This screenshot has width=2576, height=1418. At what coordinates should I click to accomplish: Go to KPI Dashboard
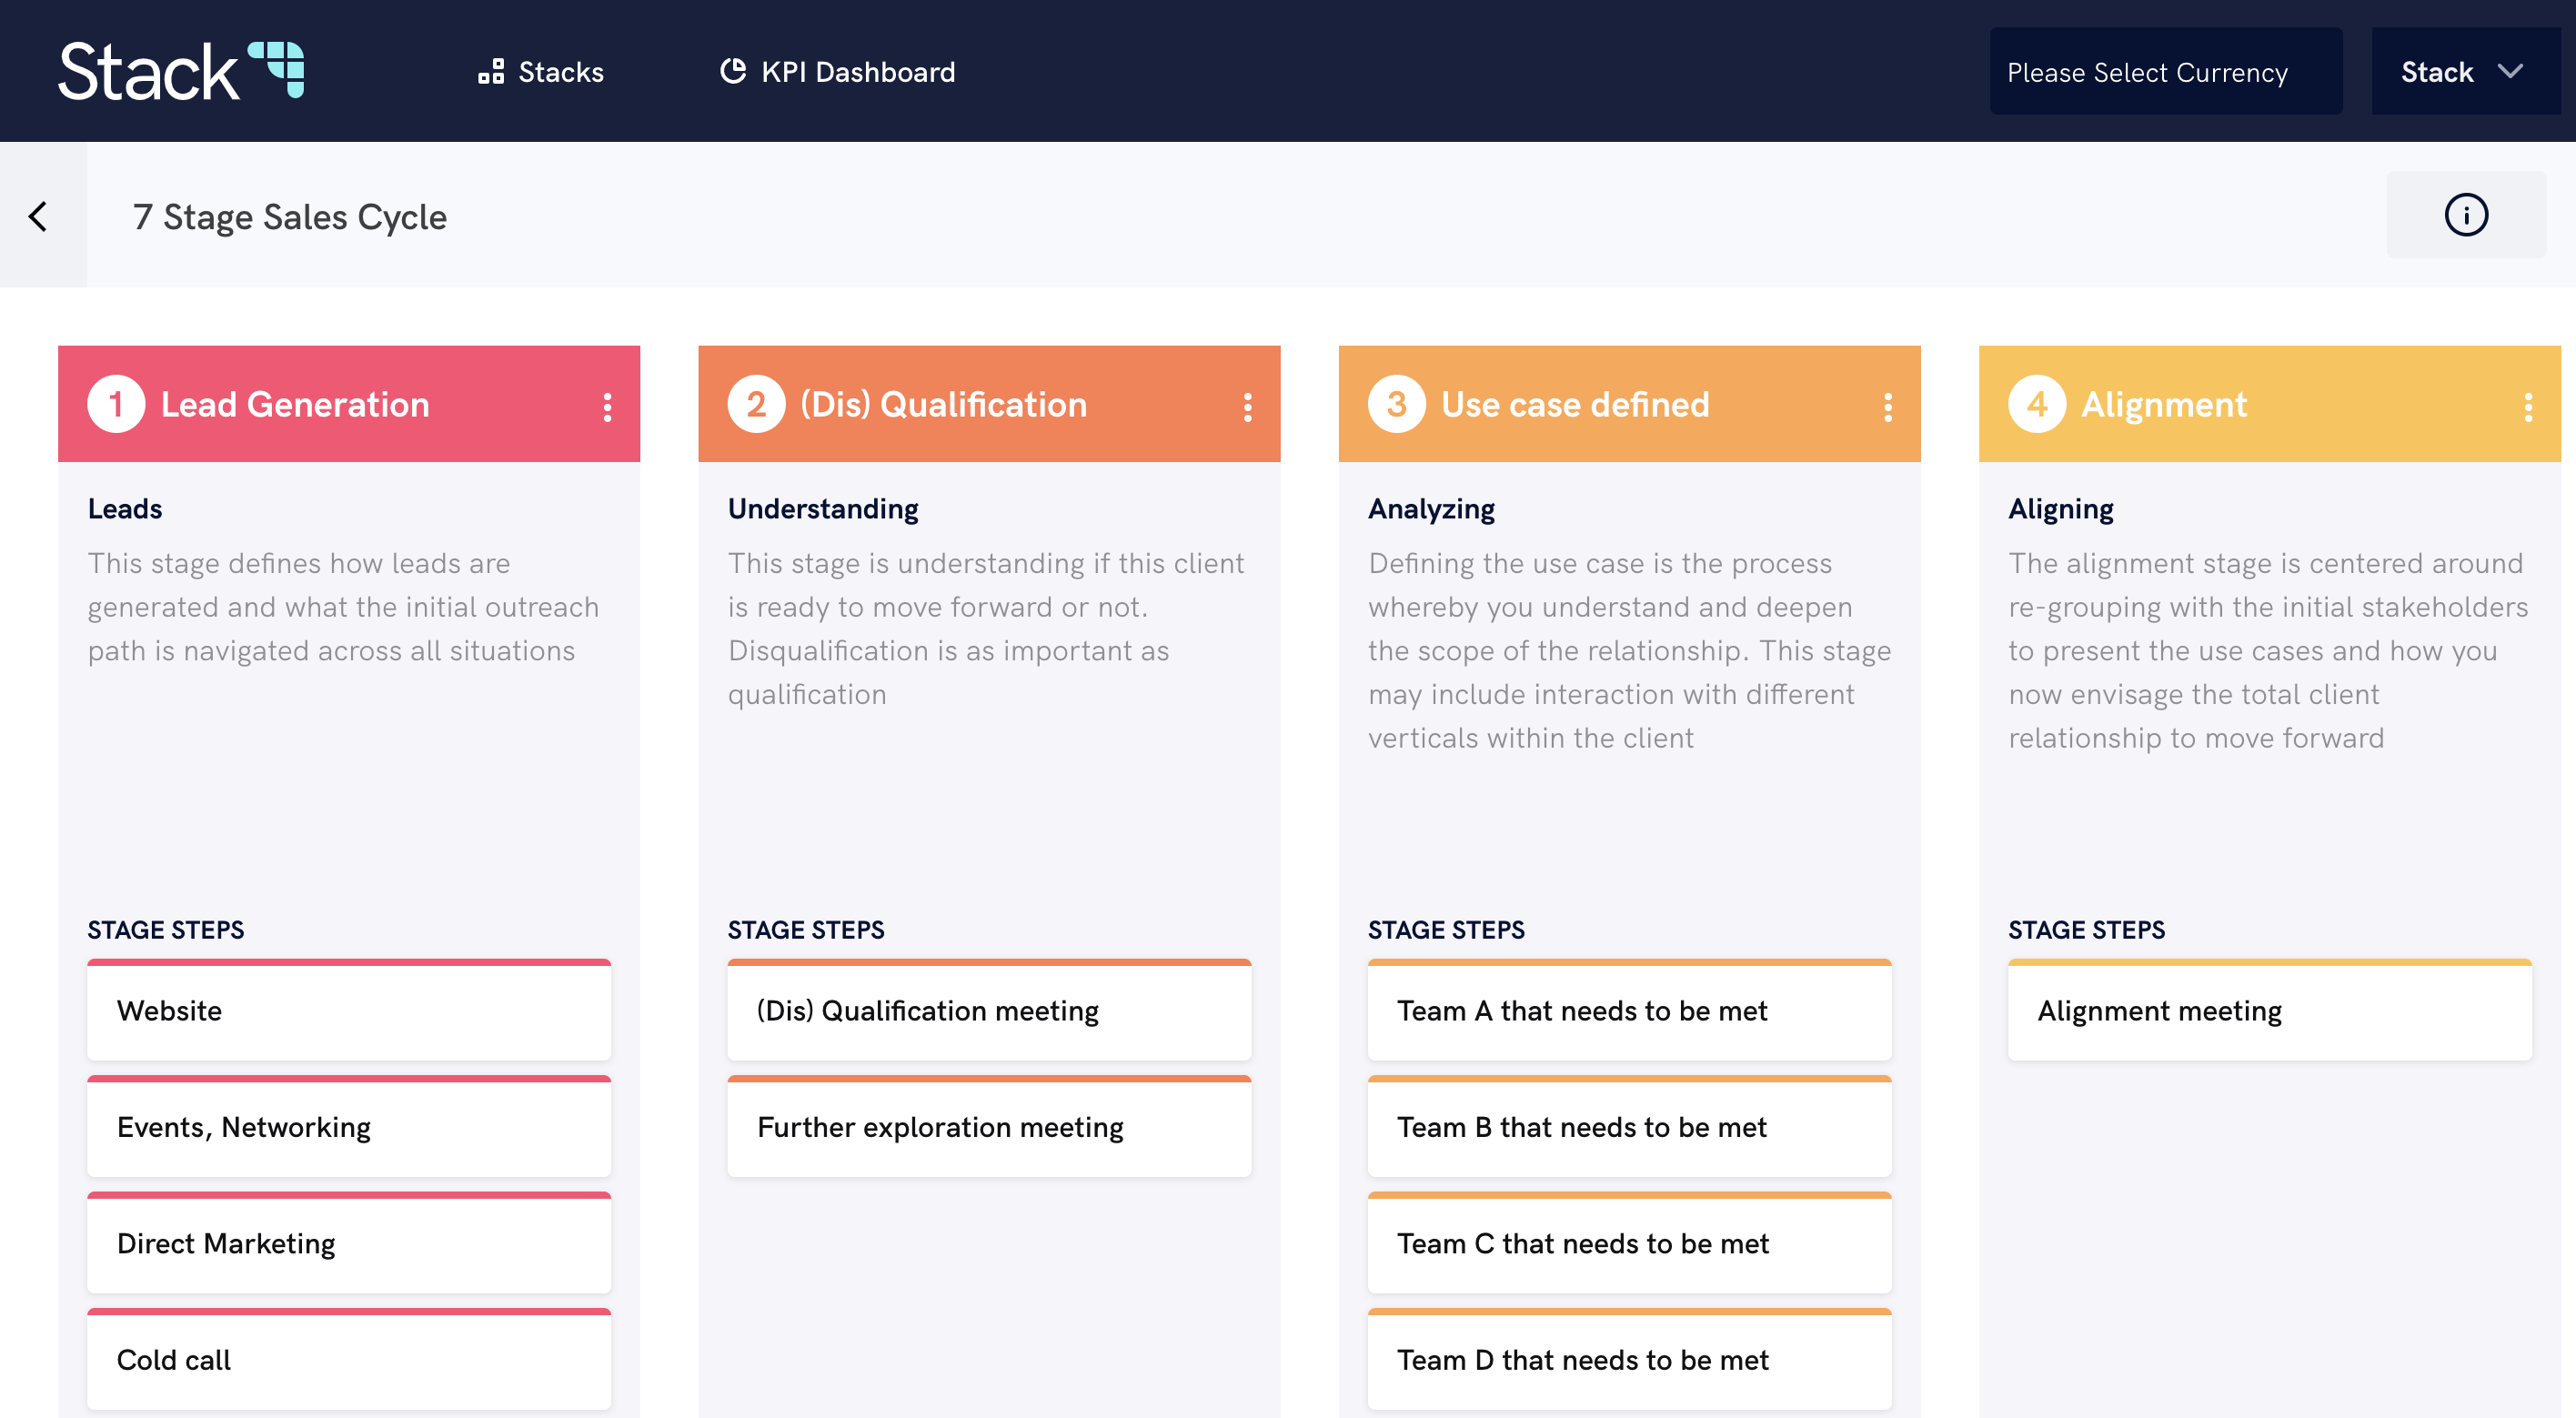[x=838, y=72]
